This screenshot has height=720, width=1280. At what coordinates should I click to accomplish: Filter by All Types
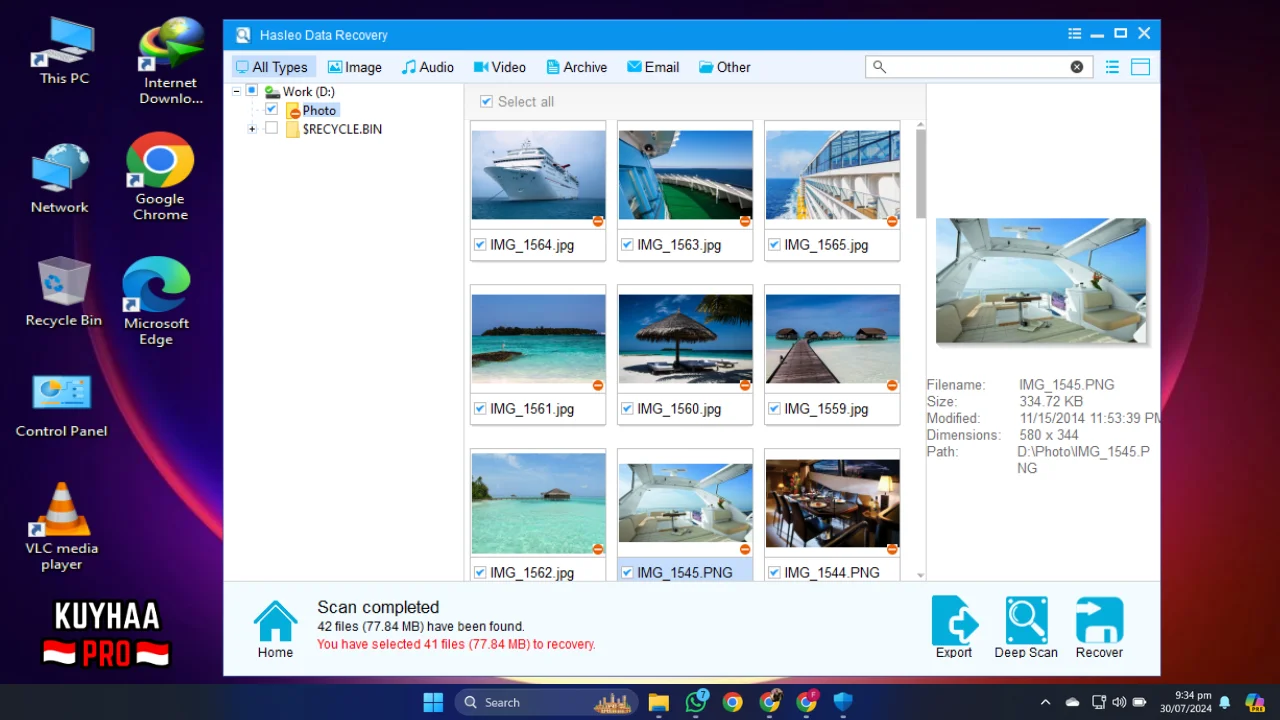[x=273, y=67]
